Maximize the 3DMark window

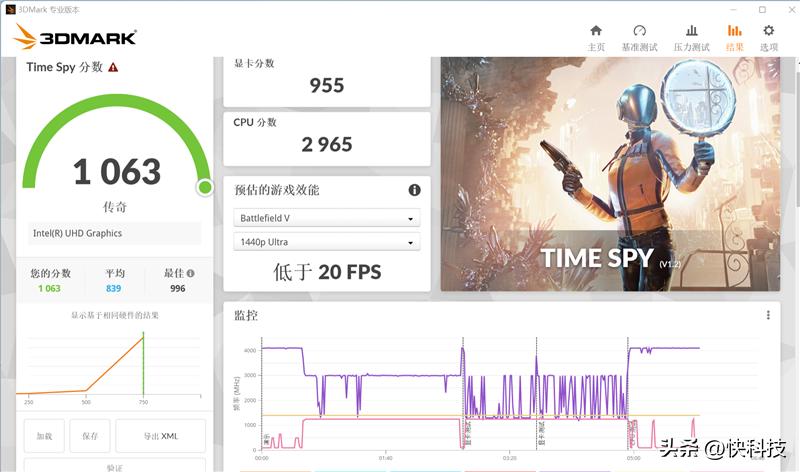pos(762,10)
